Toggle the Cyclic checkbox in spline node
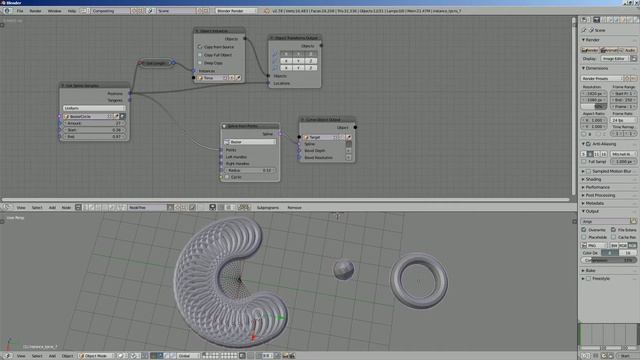Screen dimensions: 640x360 [227, 177]
